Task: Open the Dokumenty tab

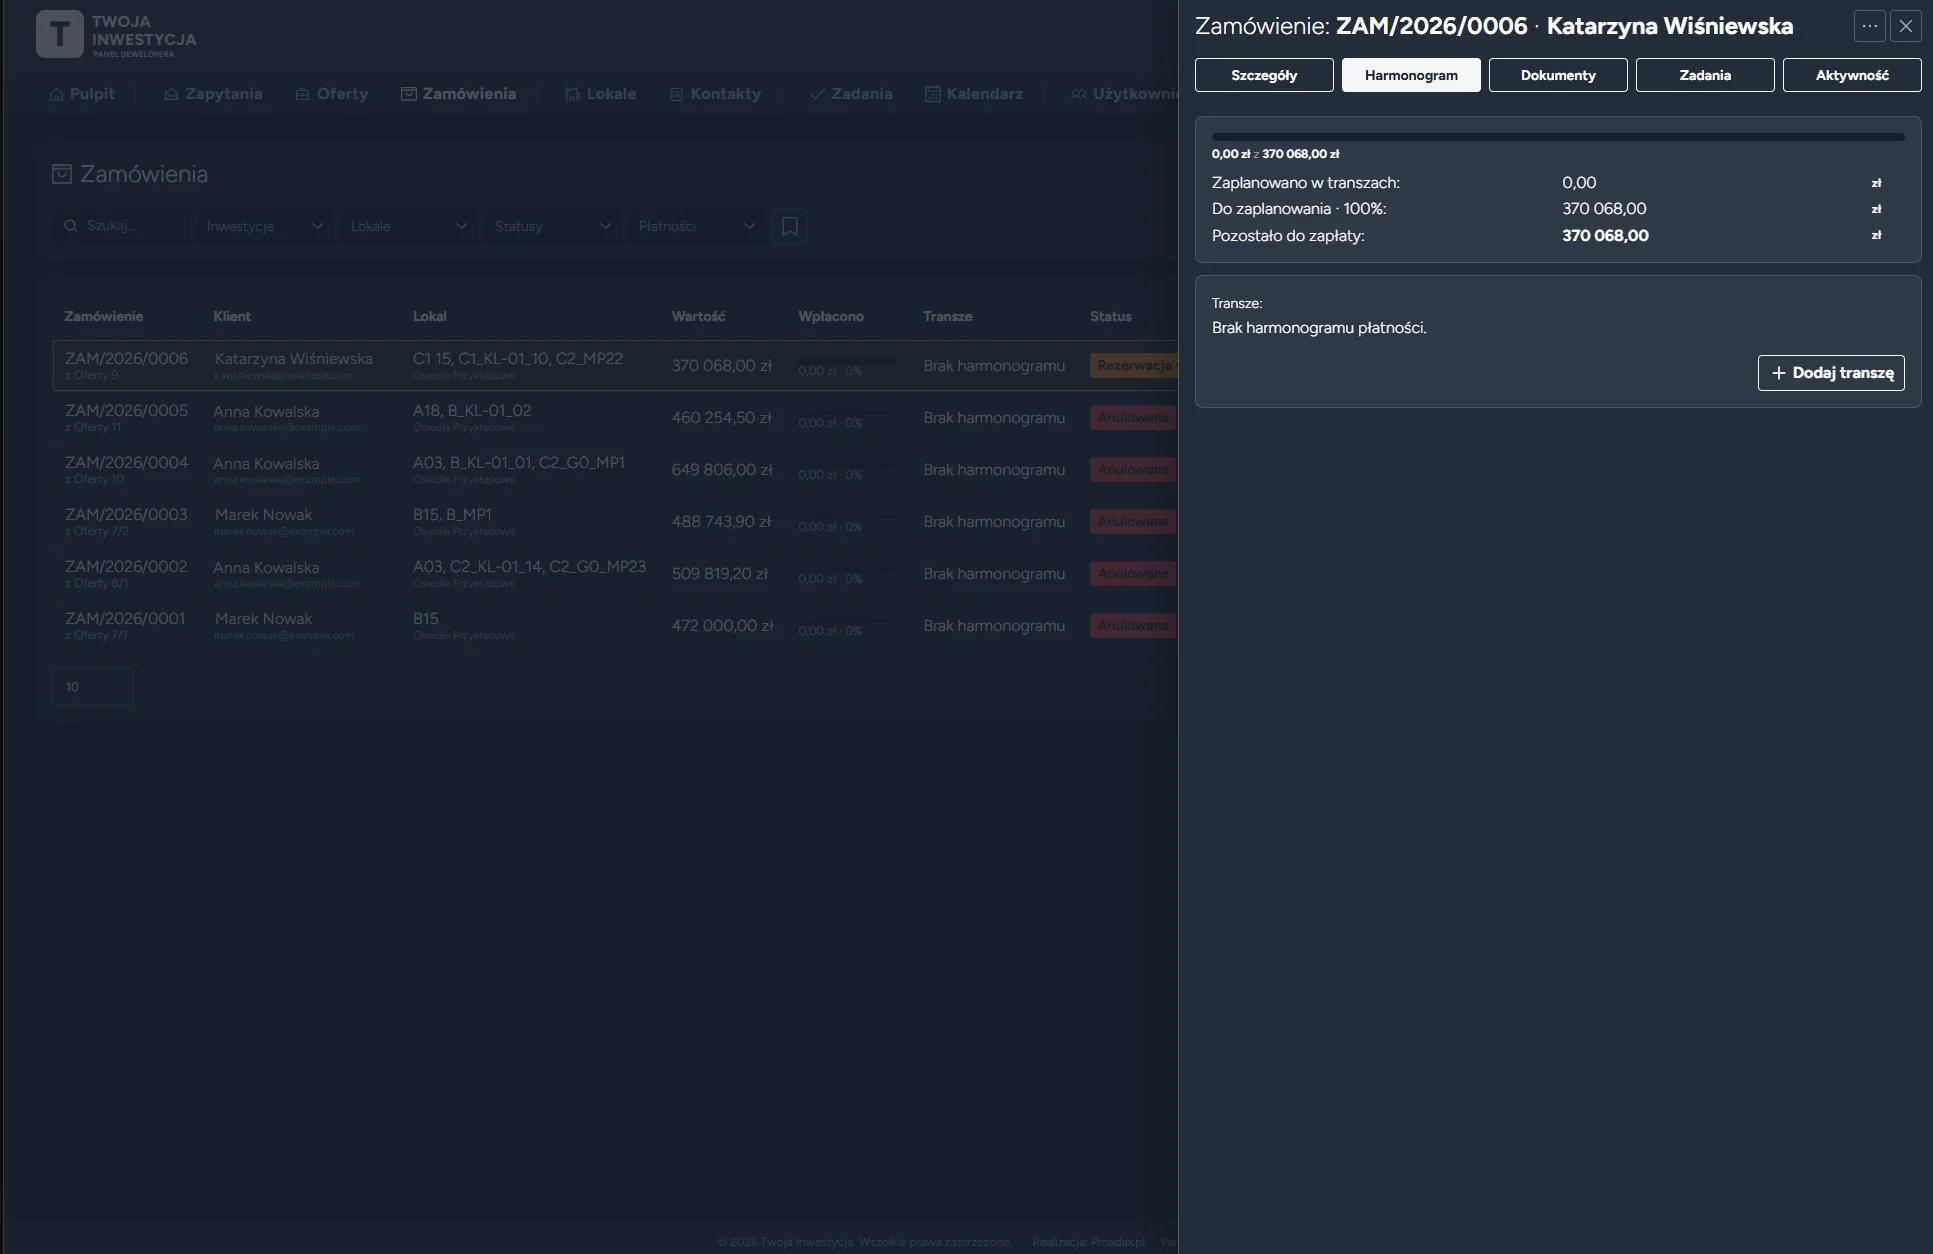Action: [x=1558, y=75]
